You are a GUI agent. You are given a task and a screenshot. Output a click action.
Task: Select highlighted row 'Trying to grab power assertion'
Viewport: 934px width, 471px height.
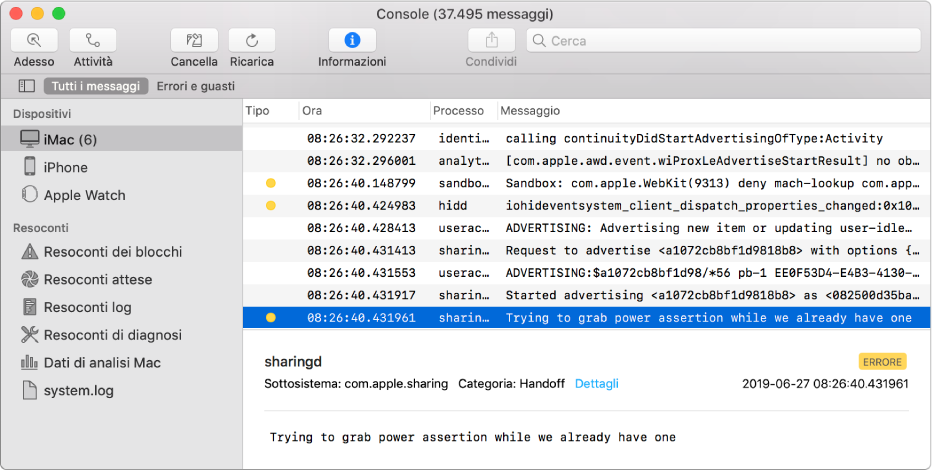(586, 318)
